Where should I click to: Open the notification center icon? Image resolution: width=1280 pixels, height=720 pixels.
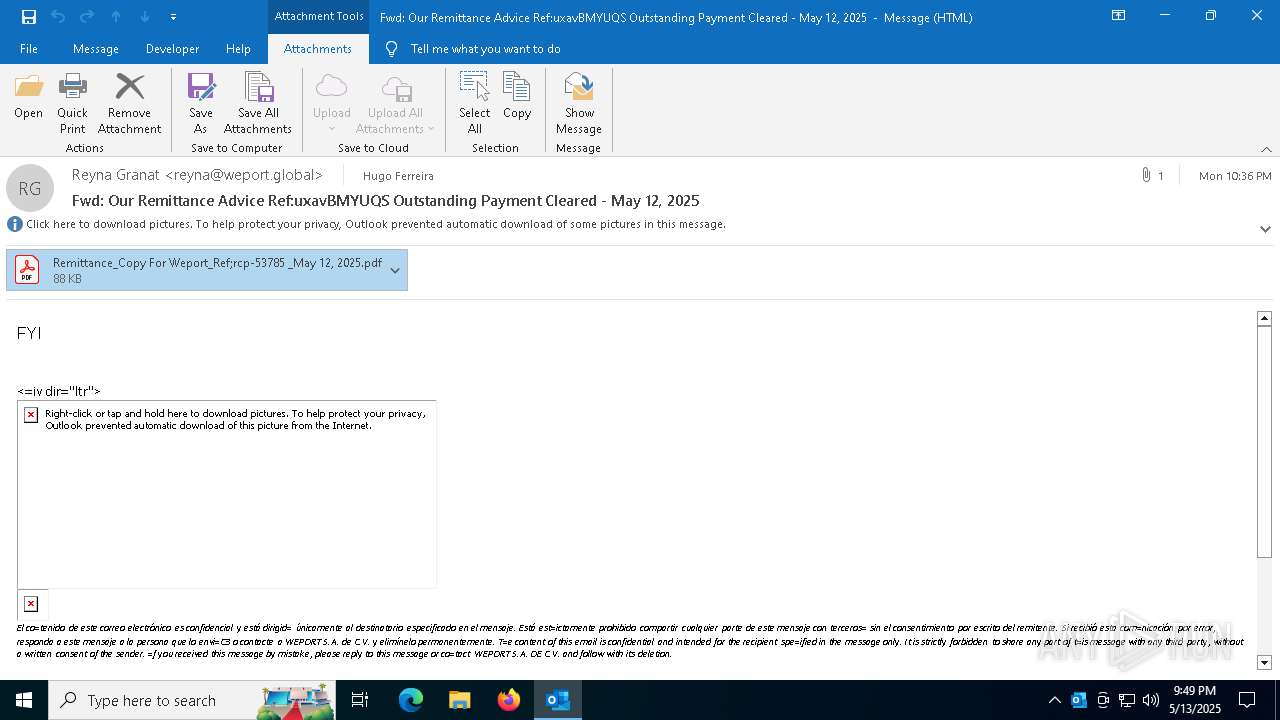(1247, 700)
